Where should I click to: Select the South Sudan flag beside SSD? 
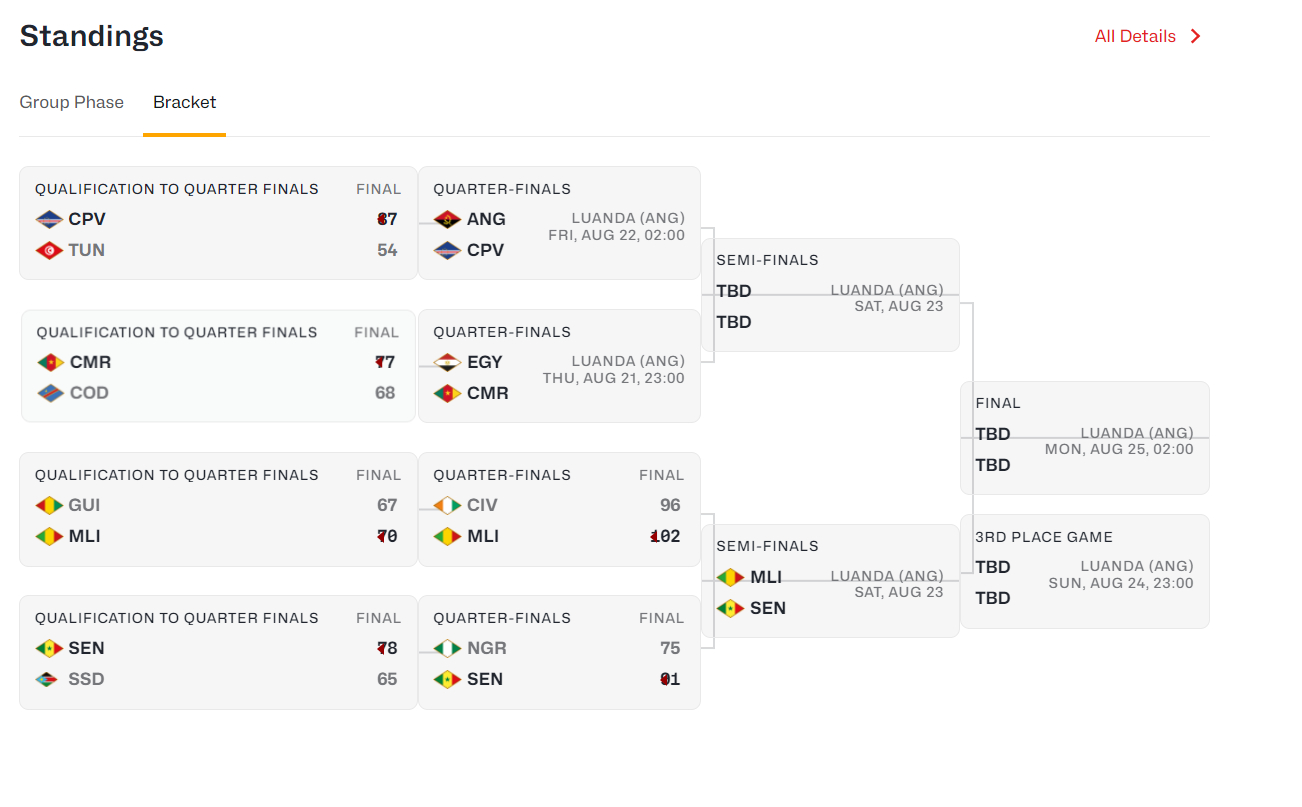pyautogui.click(x=49, y=679)
